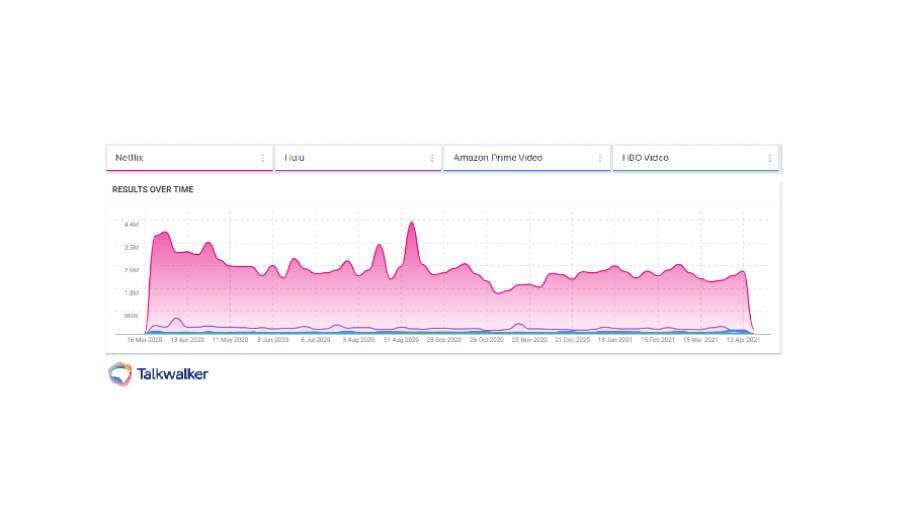Click the 'RESULTS OVER TIME' heading
Viewport: 920px width, 518px height.
pos(153,189)
